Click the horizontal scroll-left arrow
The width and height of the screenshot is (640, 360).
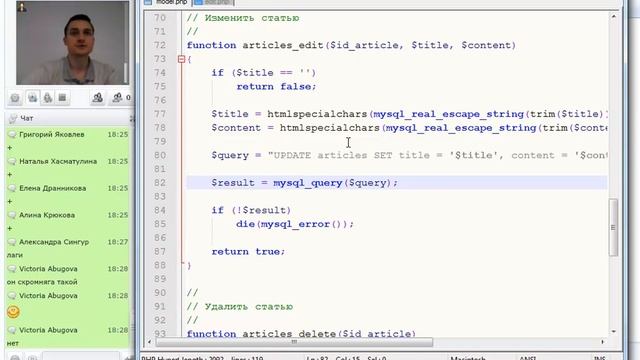click(x=149, y=342)
